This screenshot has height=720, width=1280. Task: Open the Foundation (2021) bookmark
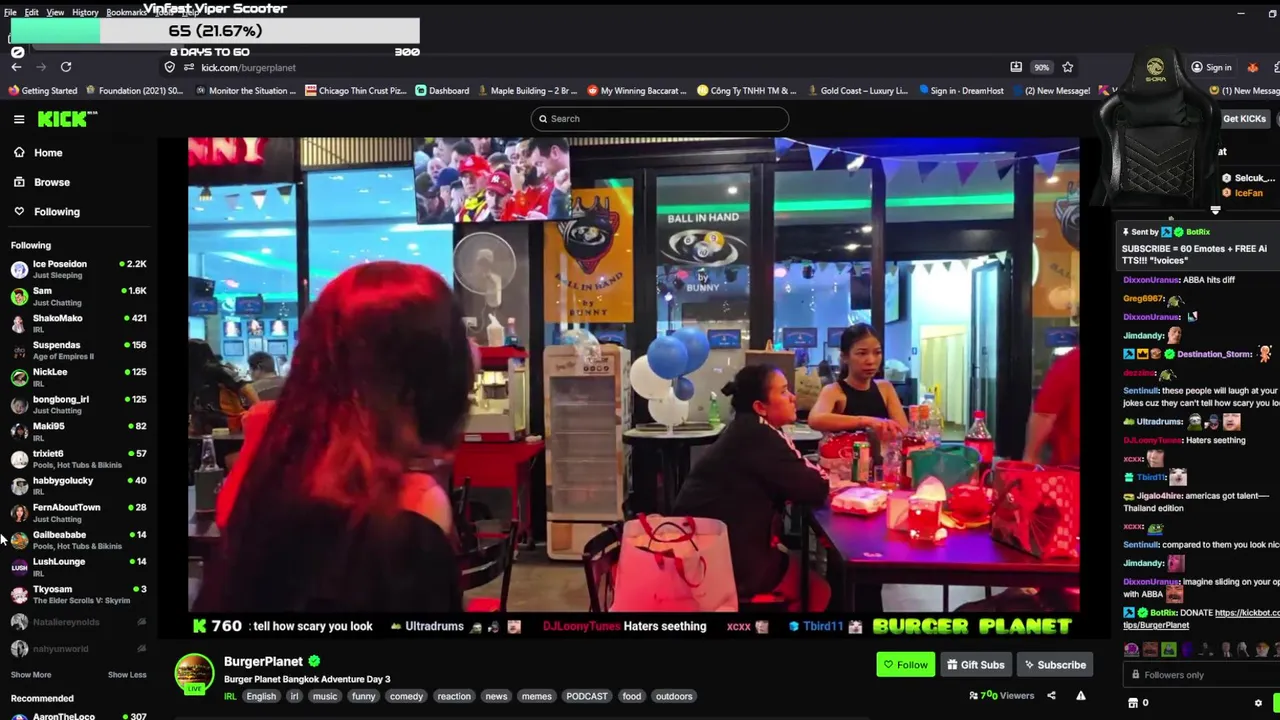[134, 91]
